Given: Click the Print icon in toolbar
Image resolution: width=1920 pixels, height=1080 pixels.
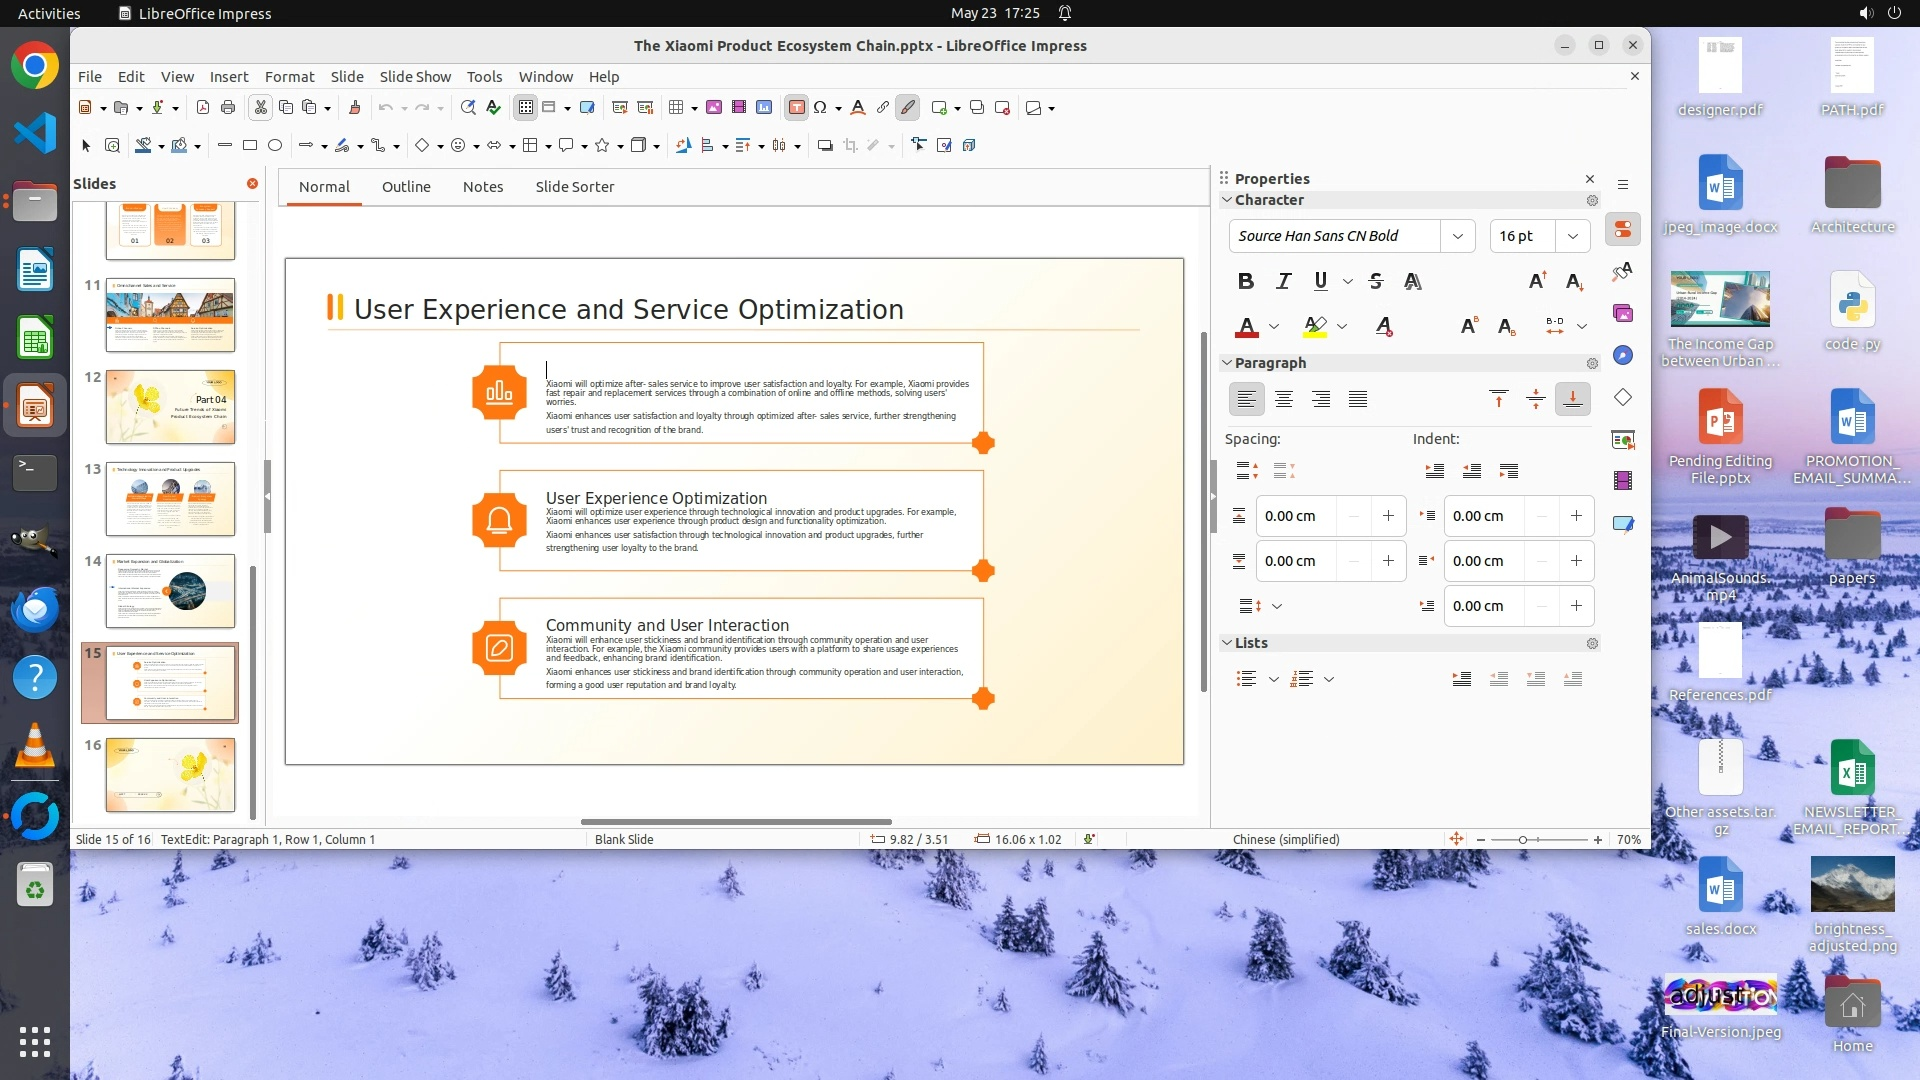Looking at the screenshot, I should pos(228,108).
